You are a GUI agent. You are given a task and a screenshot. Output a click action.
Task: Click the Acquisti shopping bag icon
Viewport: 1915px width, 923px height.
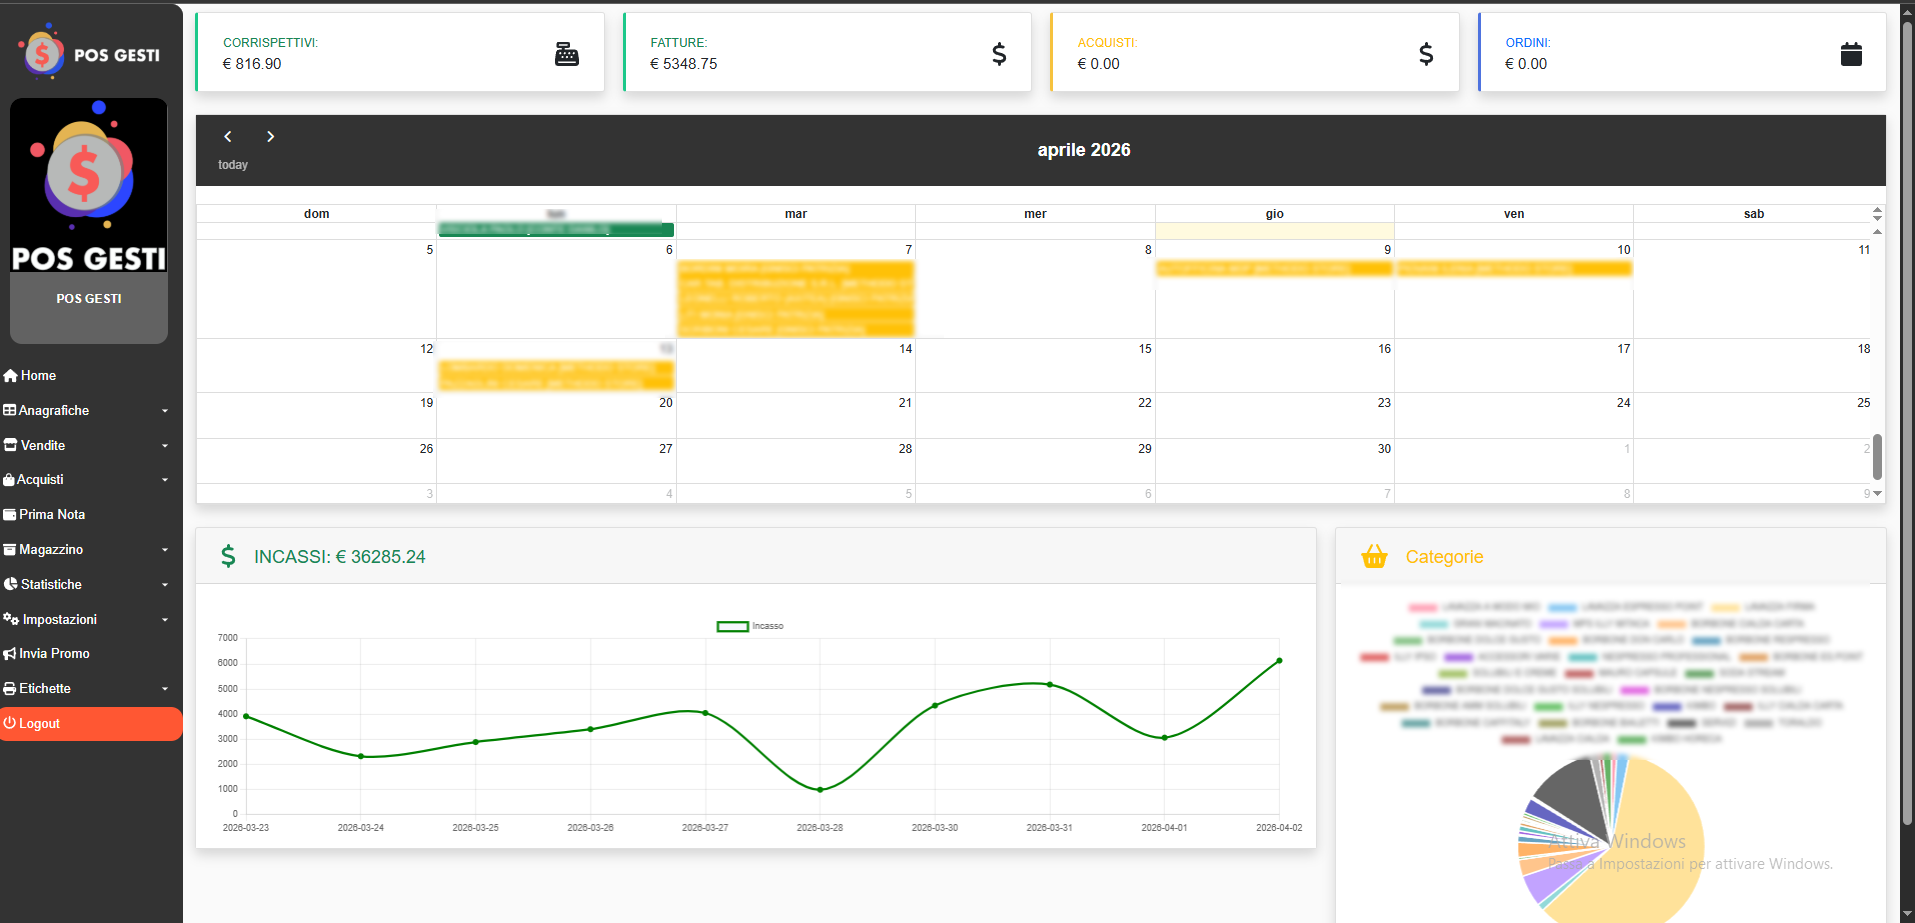pyautogui.click(x=9, y=480)
